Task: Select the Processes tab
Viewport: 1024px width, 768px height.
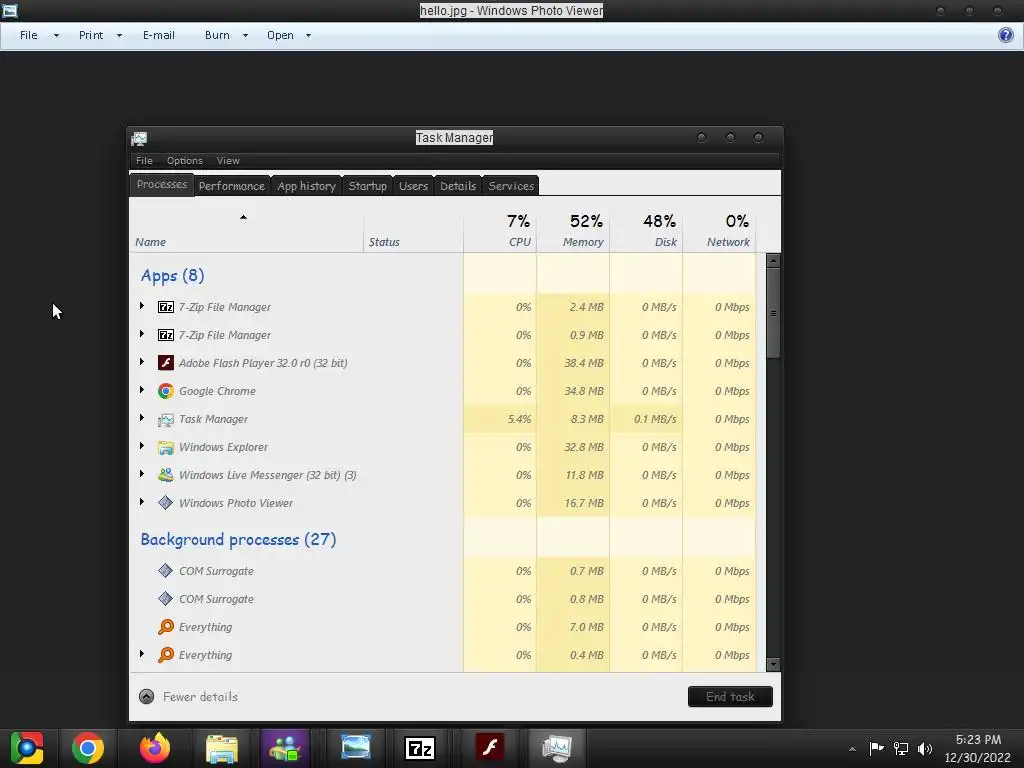Action: point(162,185)
